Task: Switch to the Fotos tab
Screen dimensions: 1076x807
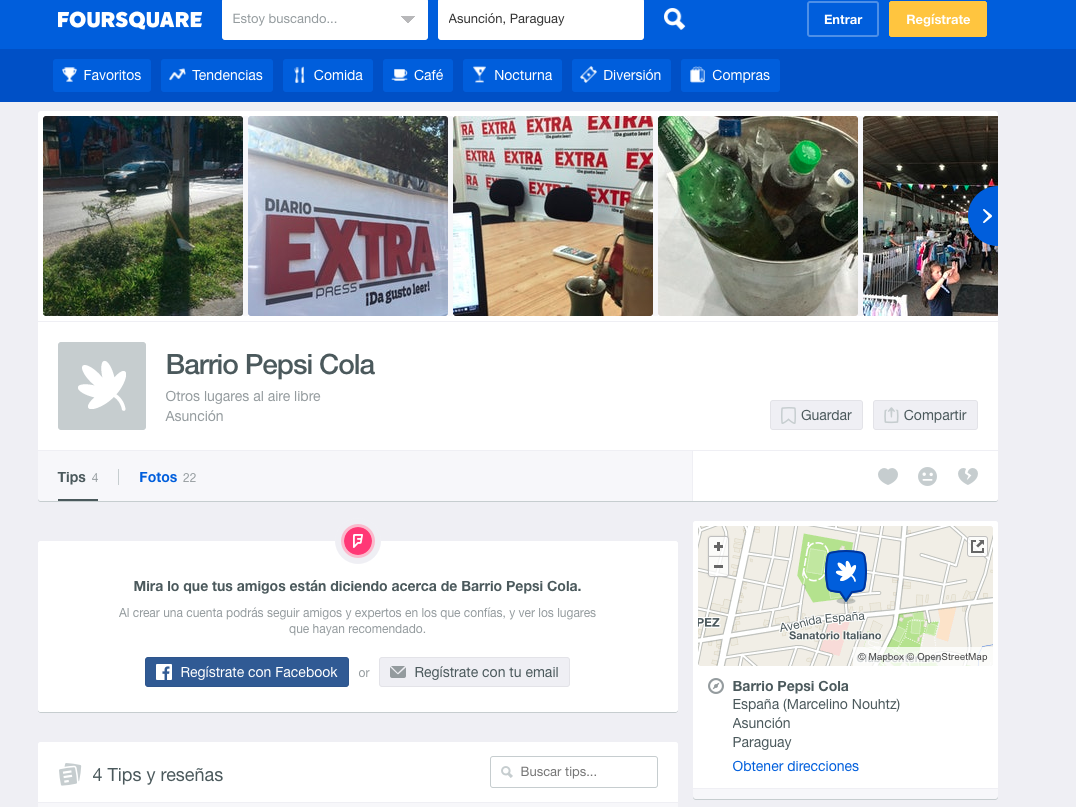Action: 167,478
